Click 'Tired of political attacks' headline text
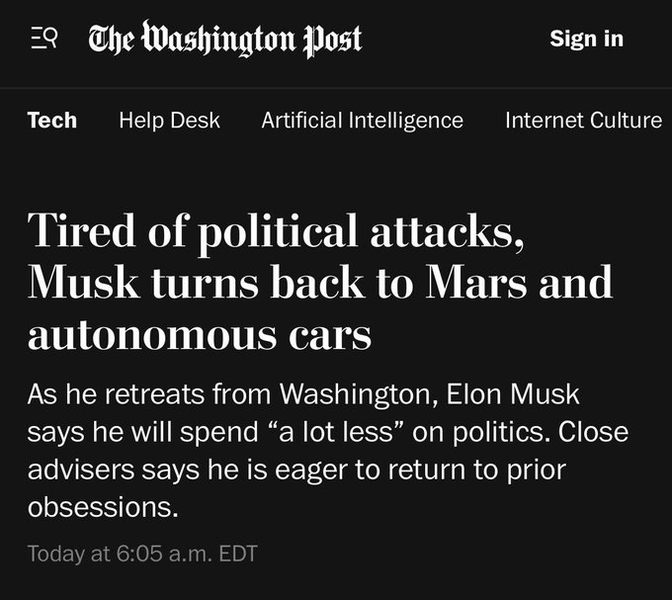The image size is (672, 600). click(275, 231)
